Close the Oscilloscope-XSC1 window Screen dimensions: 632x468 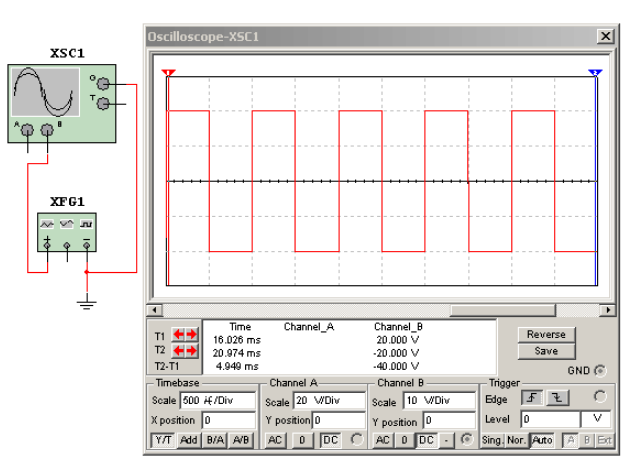click(x=605, y=36)
